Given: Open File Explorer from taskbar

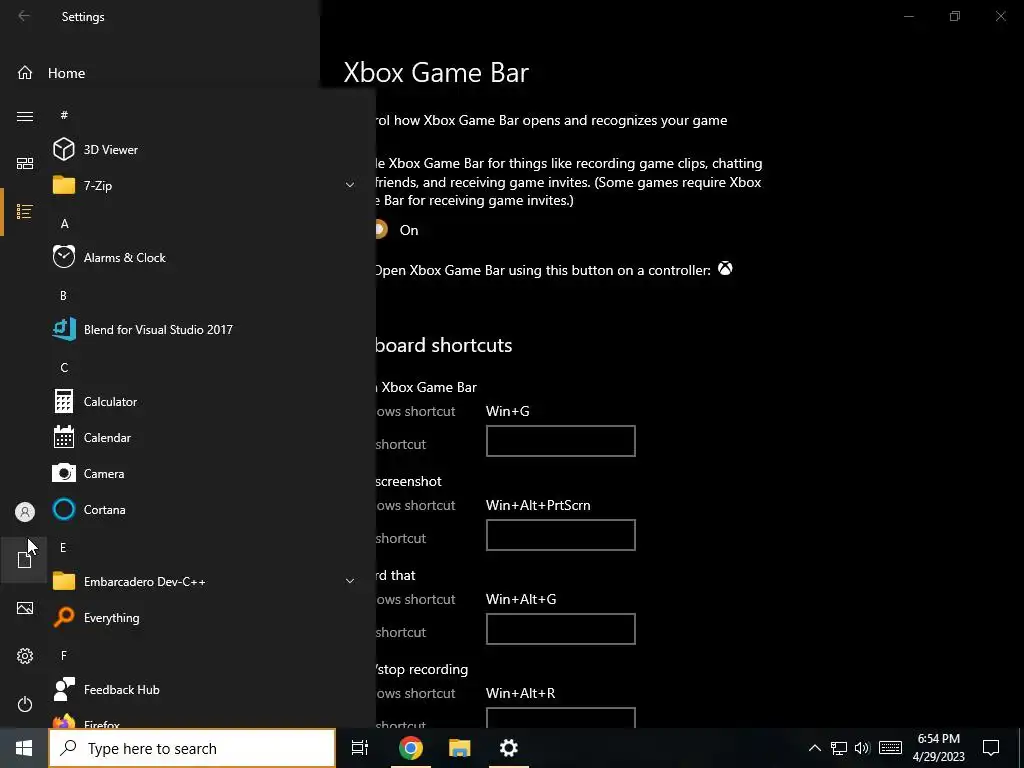Looking at the screenshot, I should [x=460, y=748].
